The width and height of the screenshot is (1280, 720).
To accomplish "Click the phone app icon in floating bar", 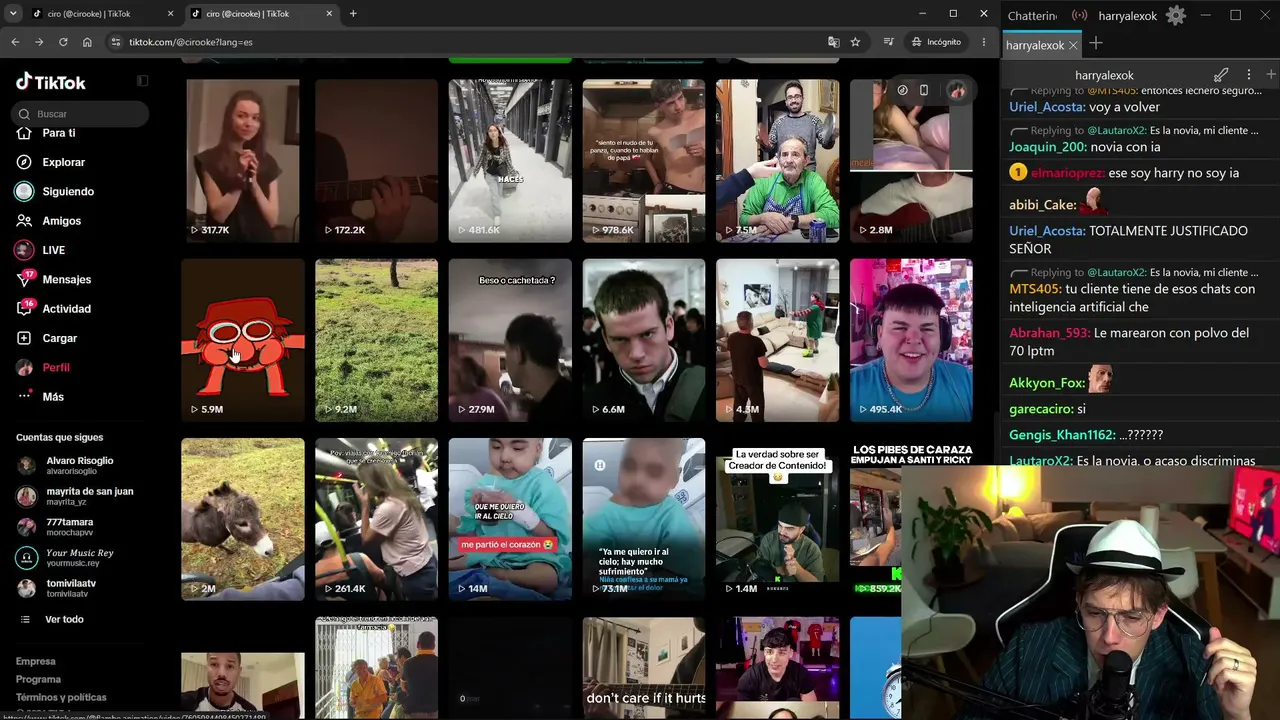I will (x=924, y=90).
